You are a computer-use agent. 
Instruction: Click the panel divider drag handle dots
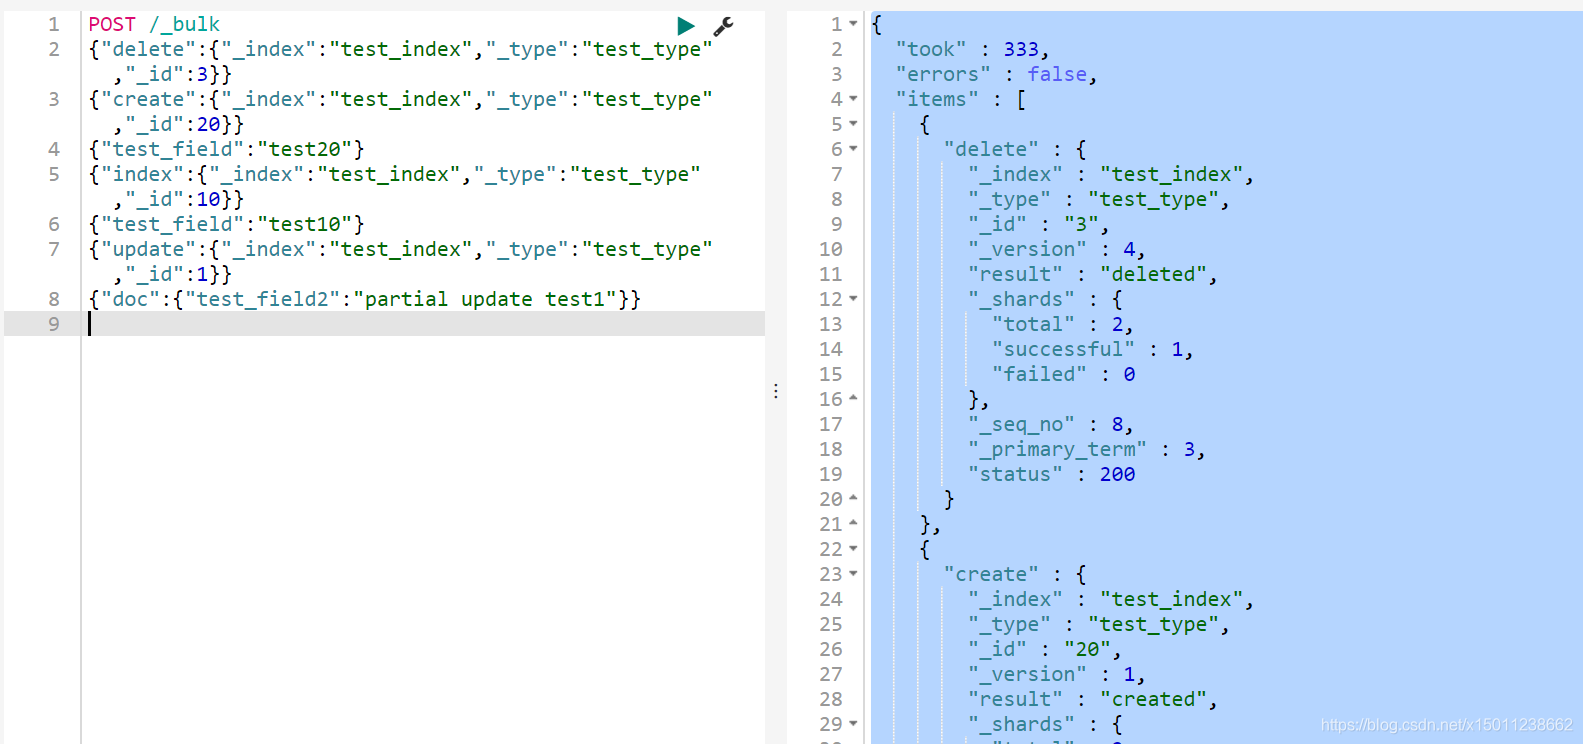[x=776, y=391]
